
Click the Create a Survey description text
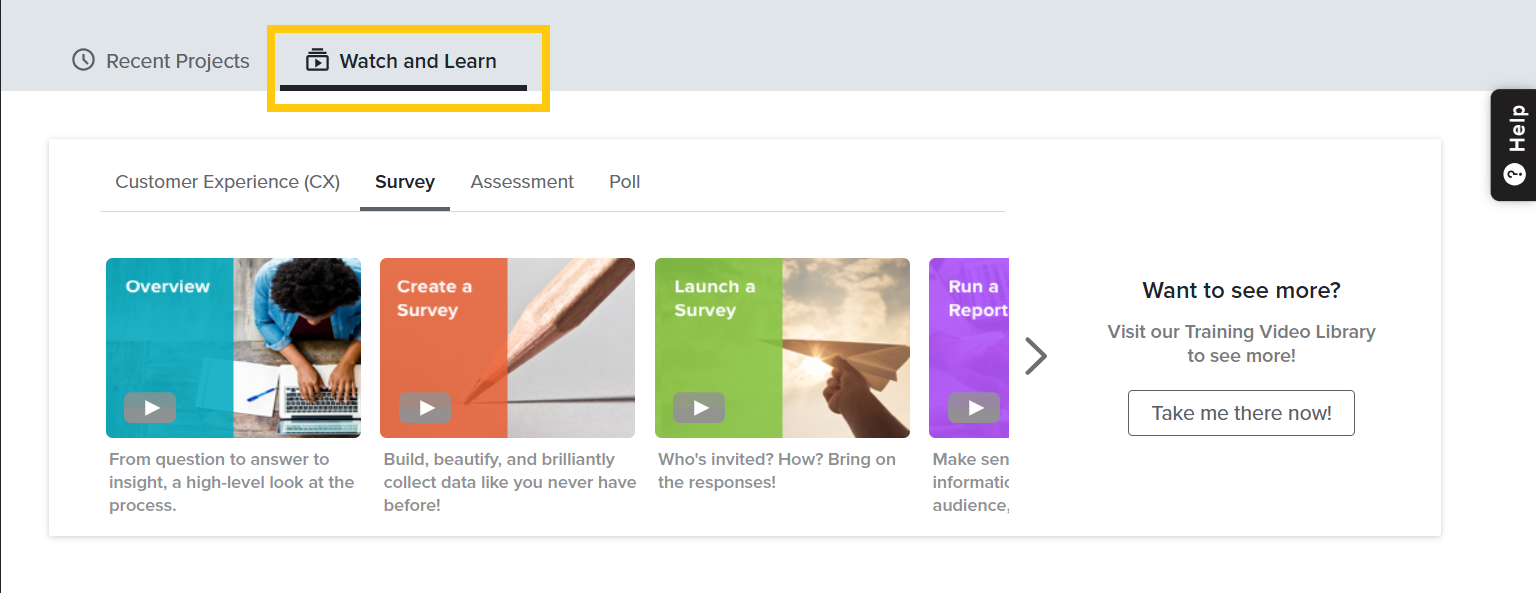509,482
